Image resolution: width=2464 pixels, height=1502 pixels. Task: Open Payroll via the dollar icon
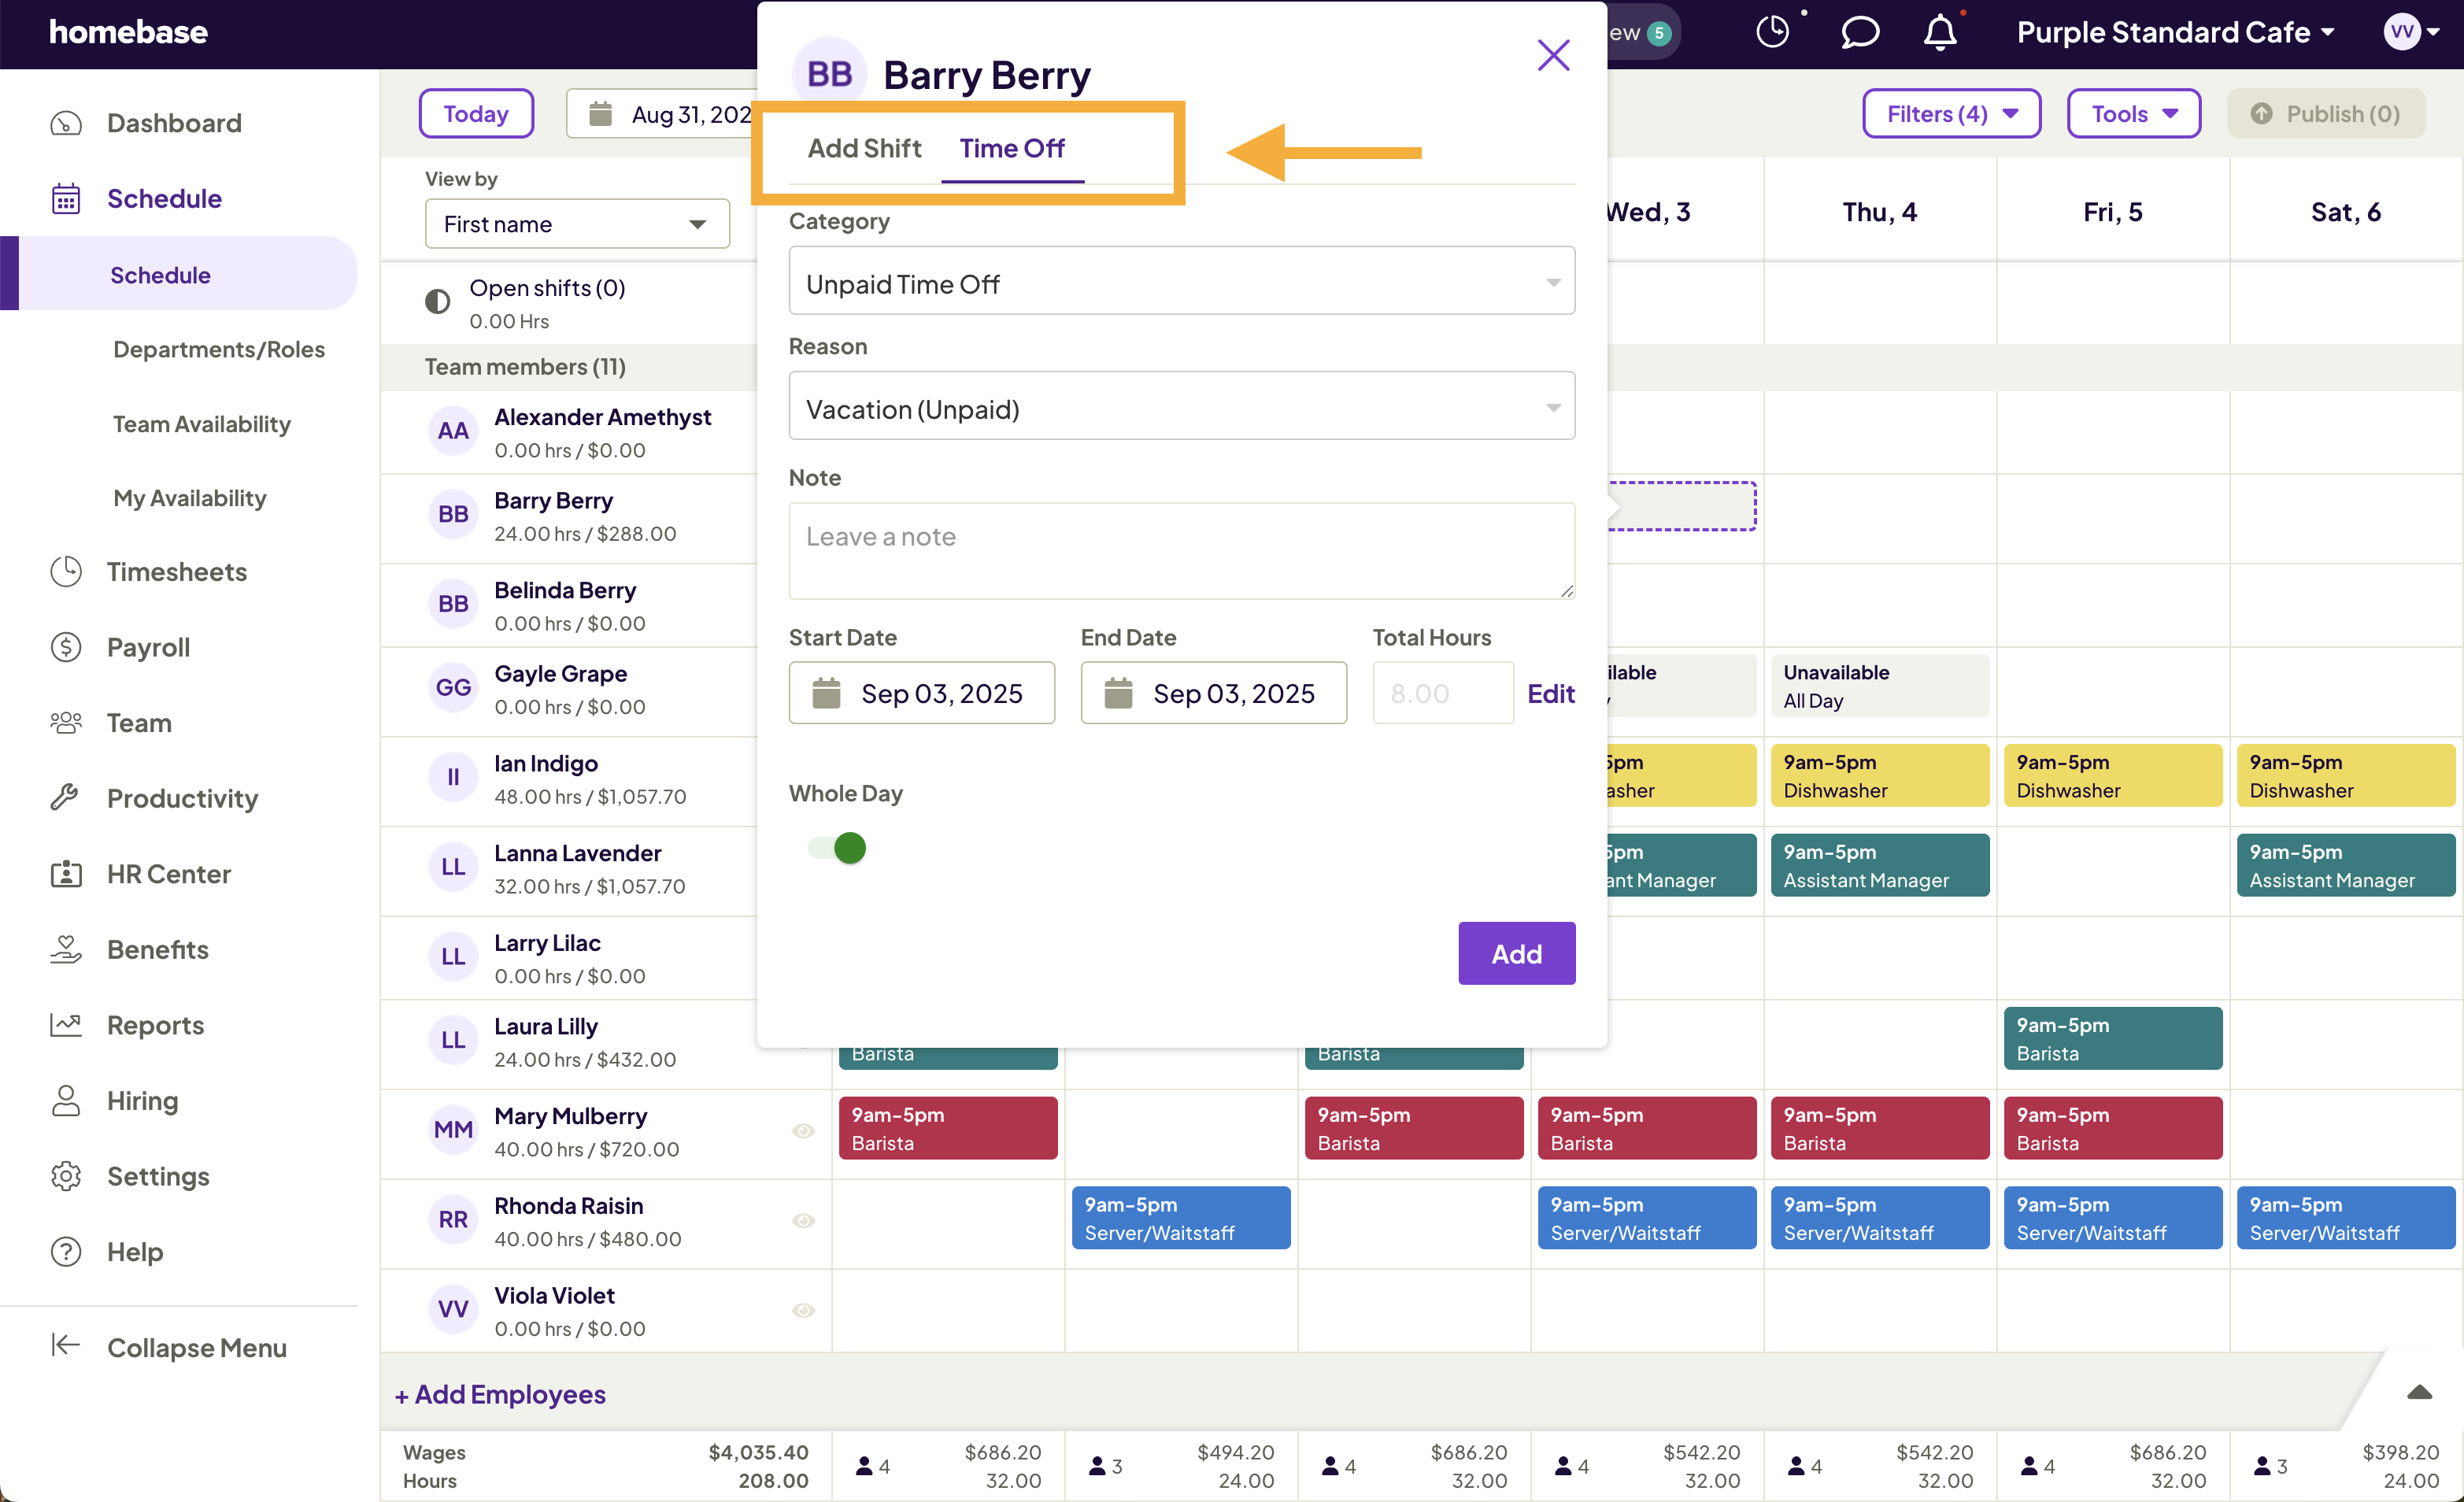click(x=66, y=647)
